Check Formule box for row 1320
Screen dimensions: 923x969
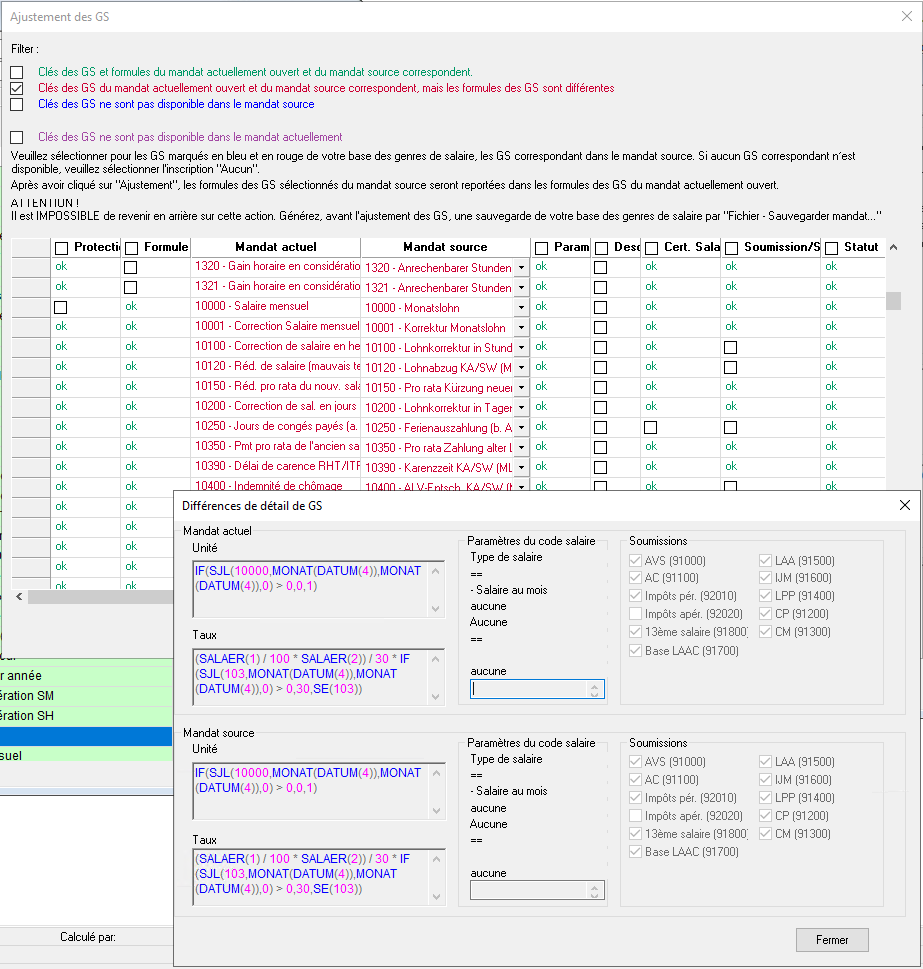pos(130,268)
